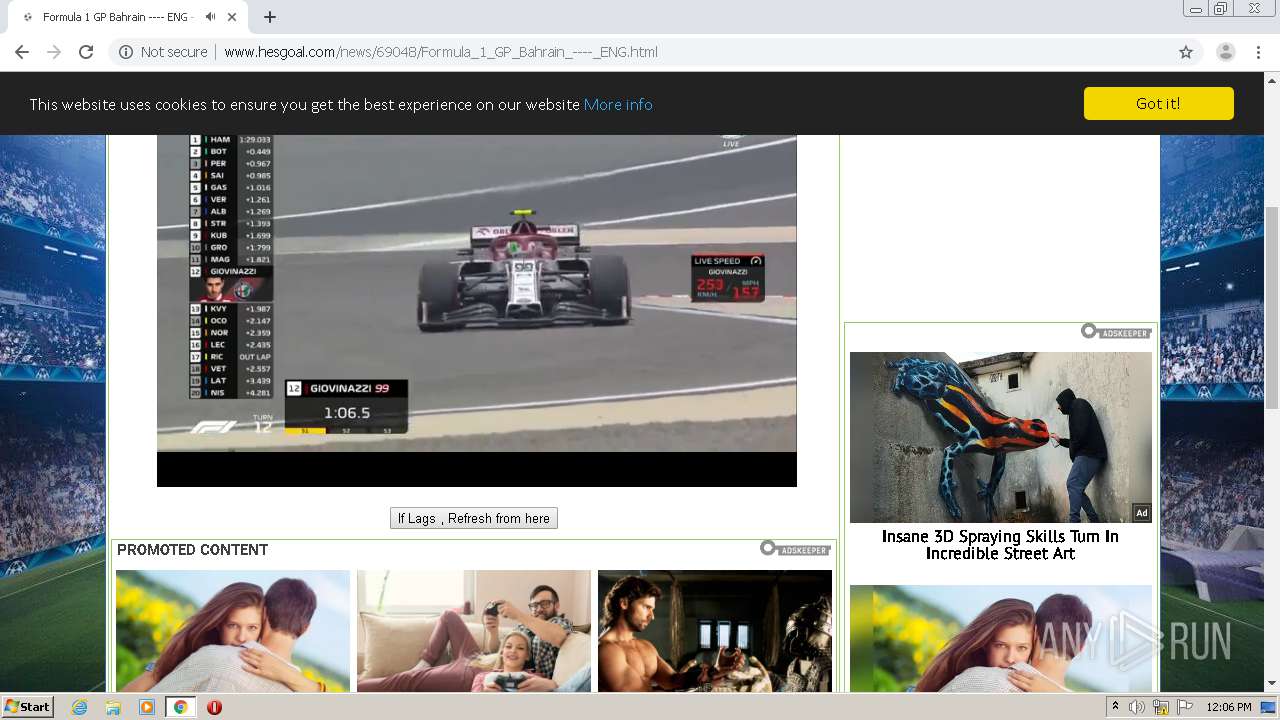Open the gamers on couch promoted thumbnail
The image size is (1280, 720).
(x=474, y=631)
